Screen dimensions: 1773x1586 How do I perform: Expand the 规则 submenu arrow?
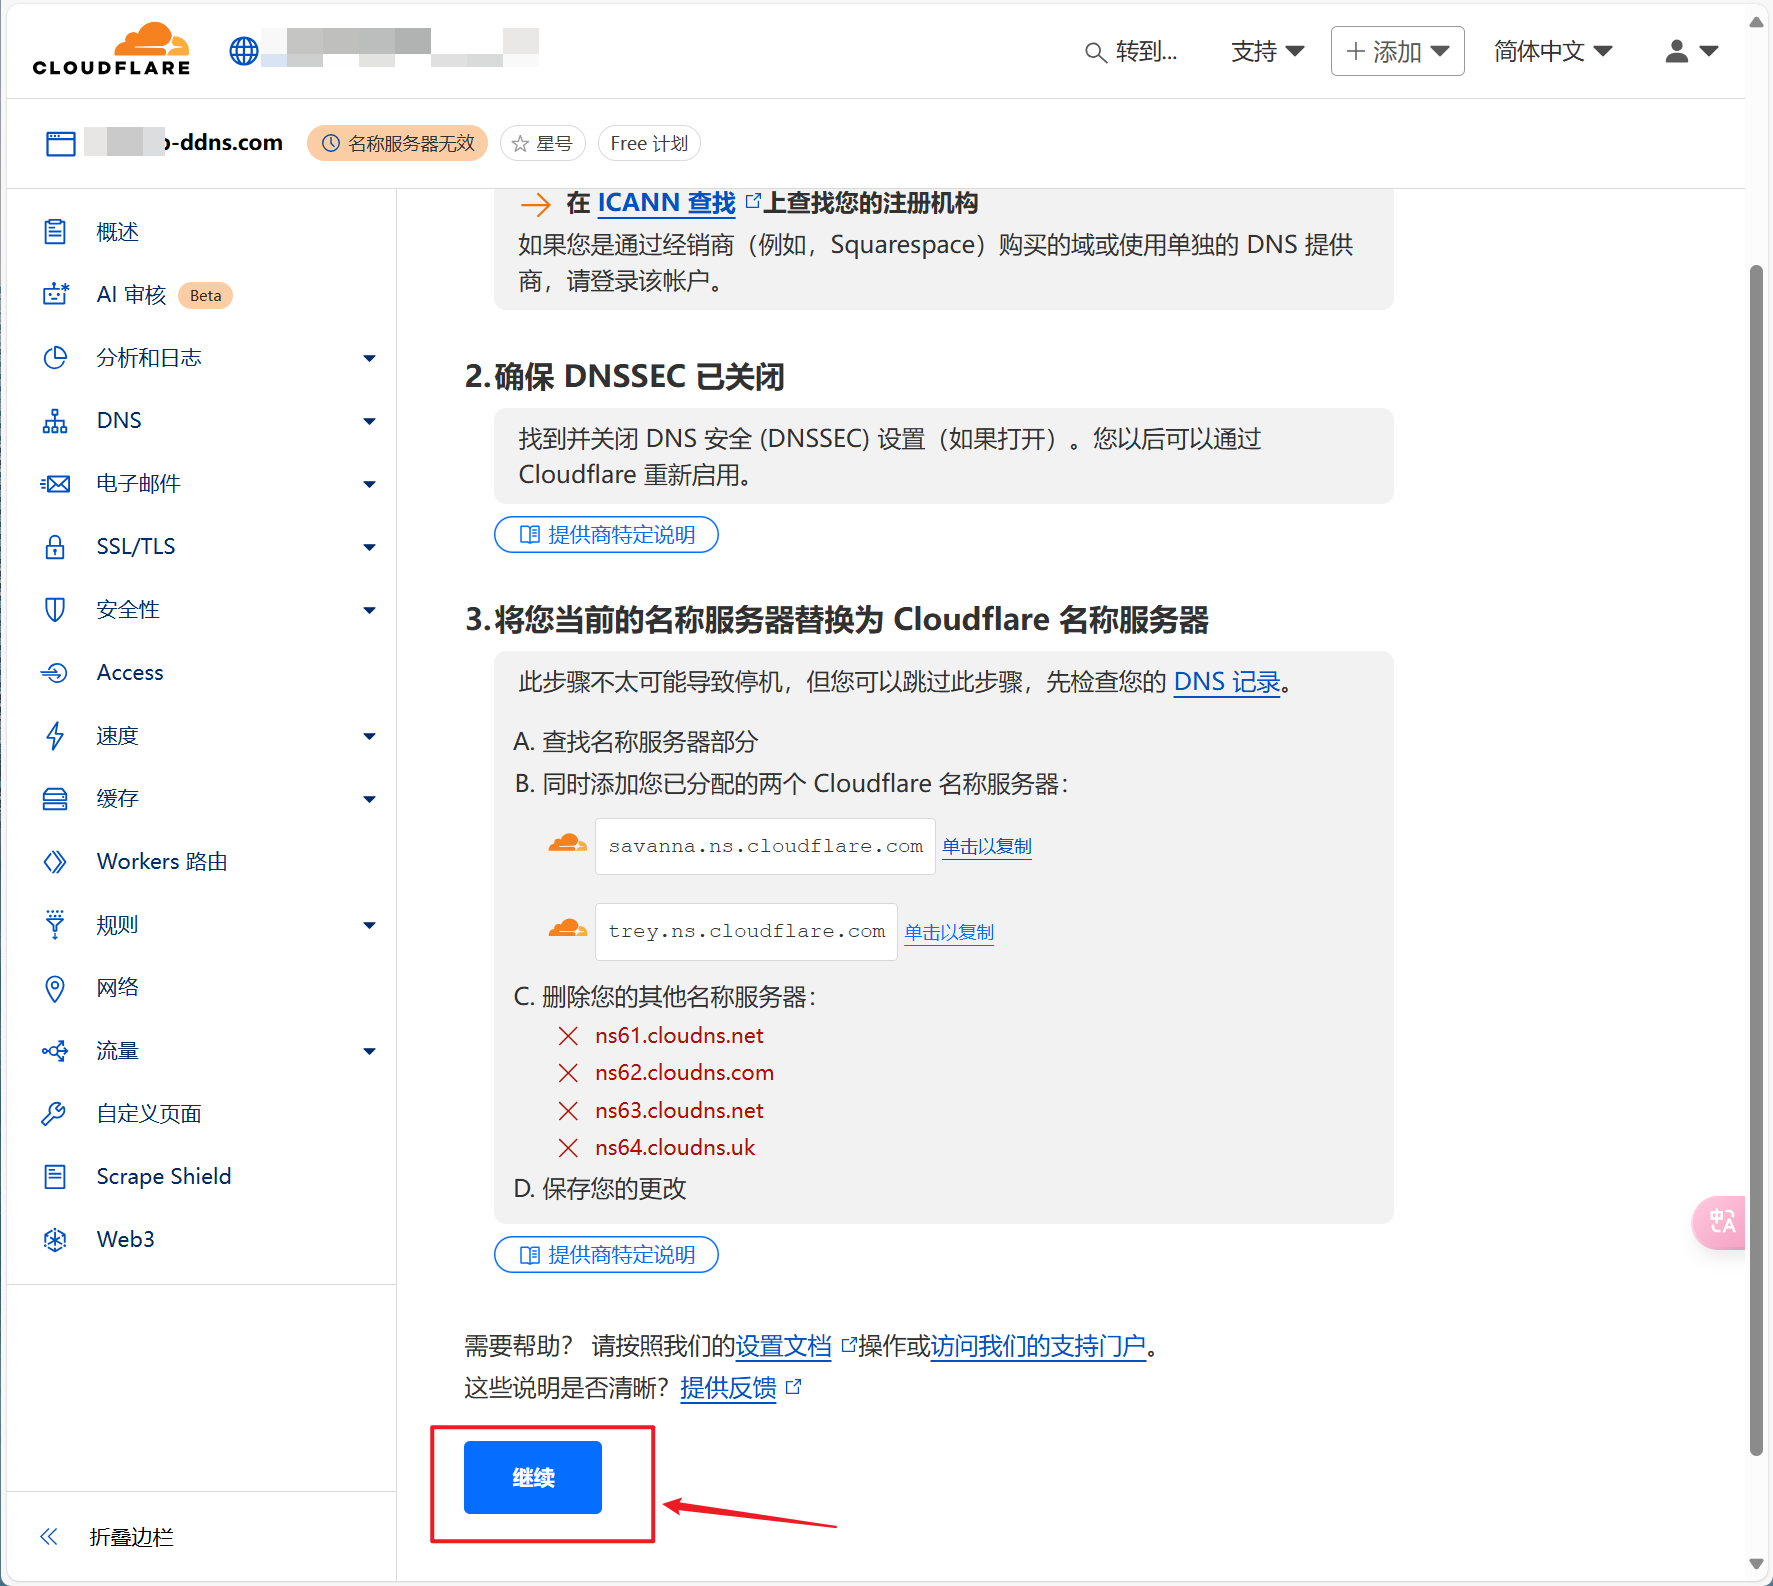tap(369, 925)
